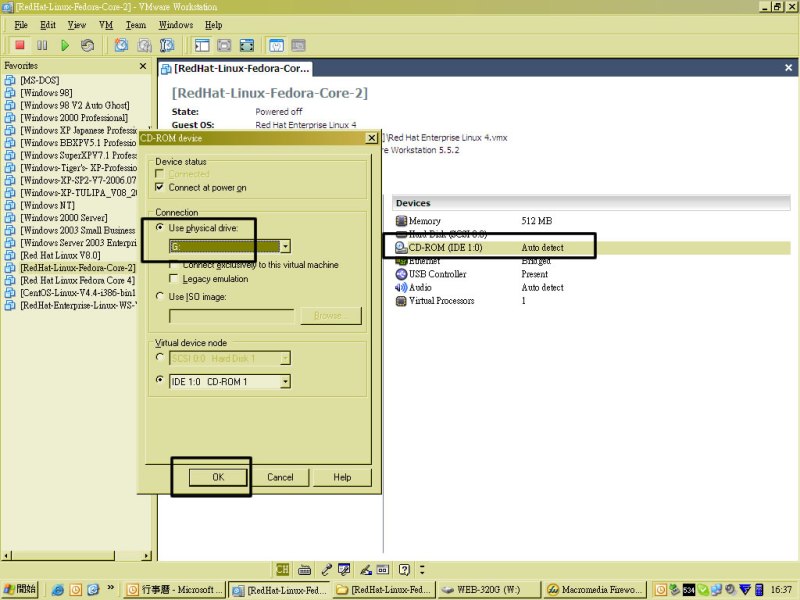Open the Team menu
The height and width of the screenshot is (600, 800).
coord(136,25)
